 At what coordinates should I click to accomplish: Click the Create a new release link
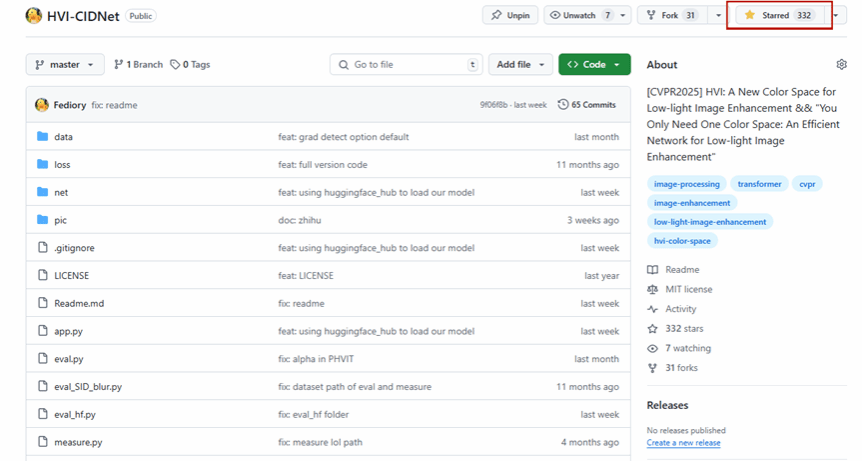683,443
